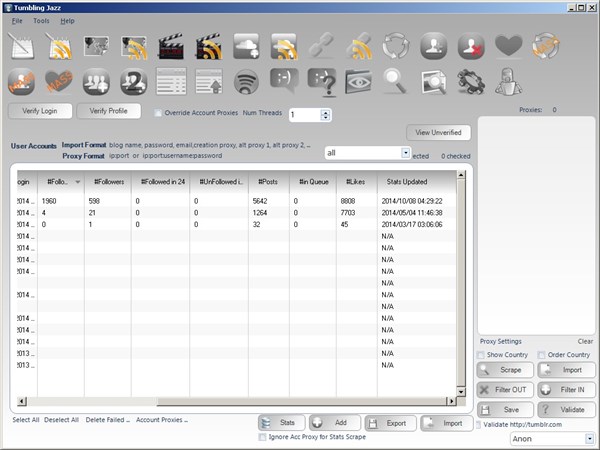This screenshot has height=450, width=600.
Task: Click Clear in proxy settings
Action: (x=585, y=341)
